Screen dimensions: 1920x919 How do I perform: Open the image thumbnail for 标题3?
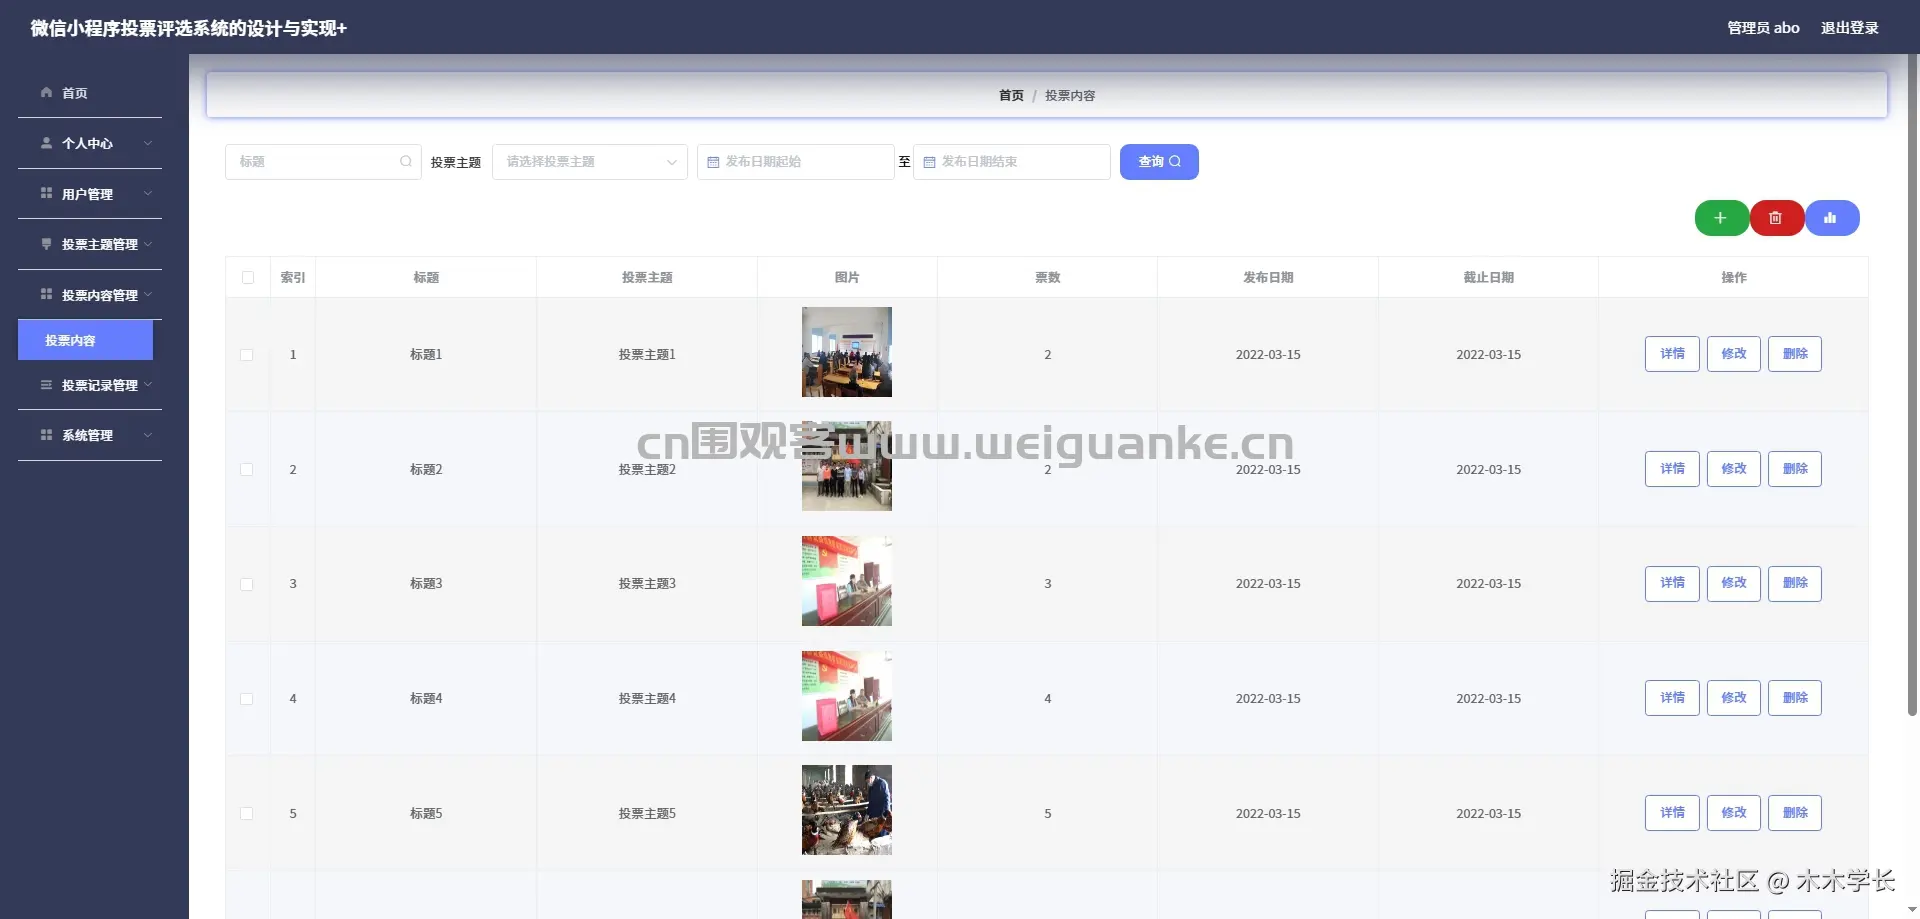point(847,581)
